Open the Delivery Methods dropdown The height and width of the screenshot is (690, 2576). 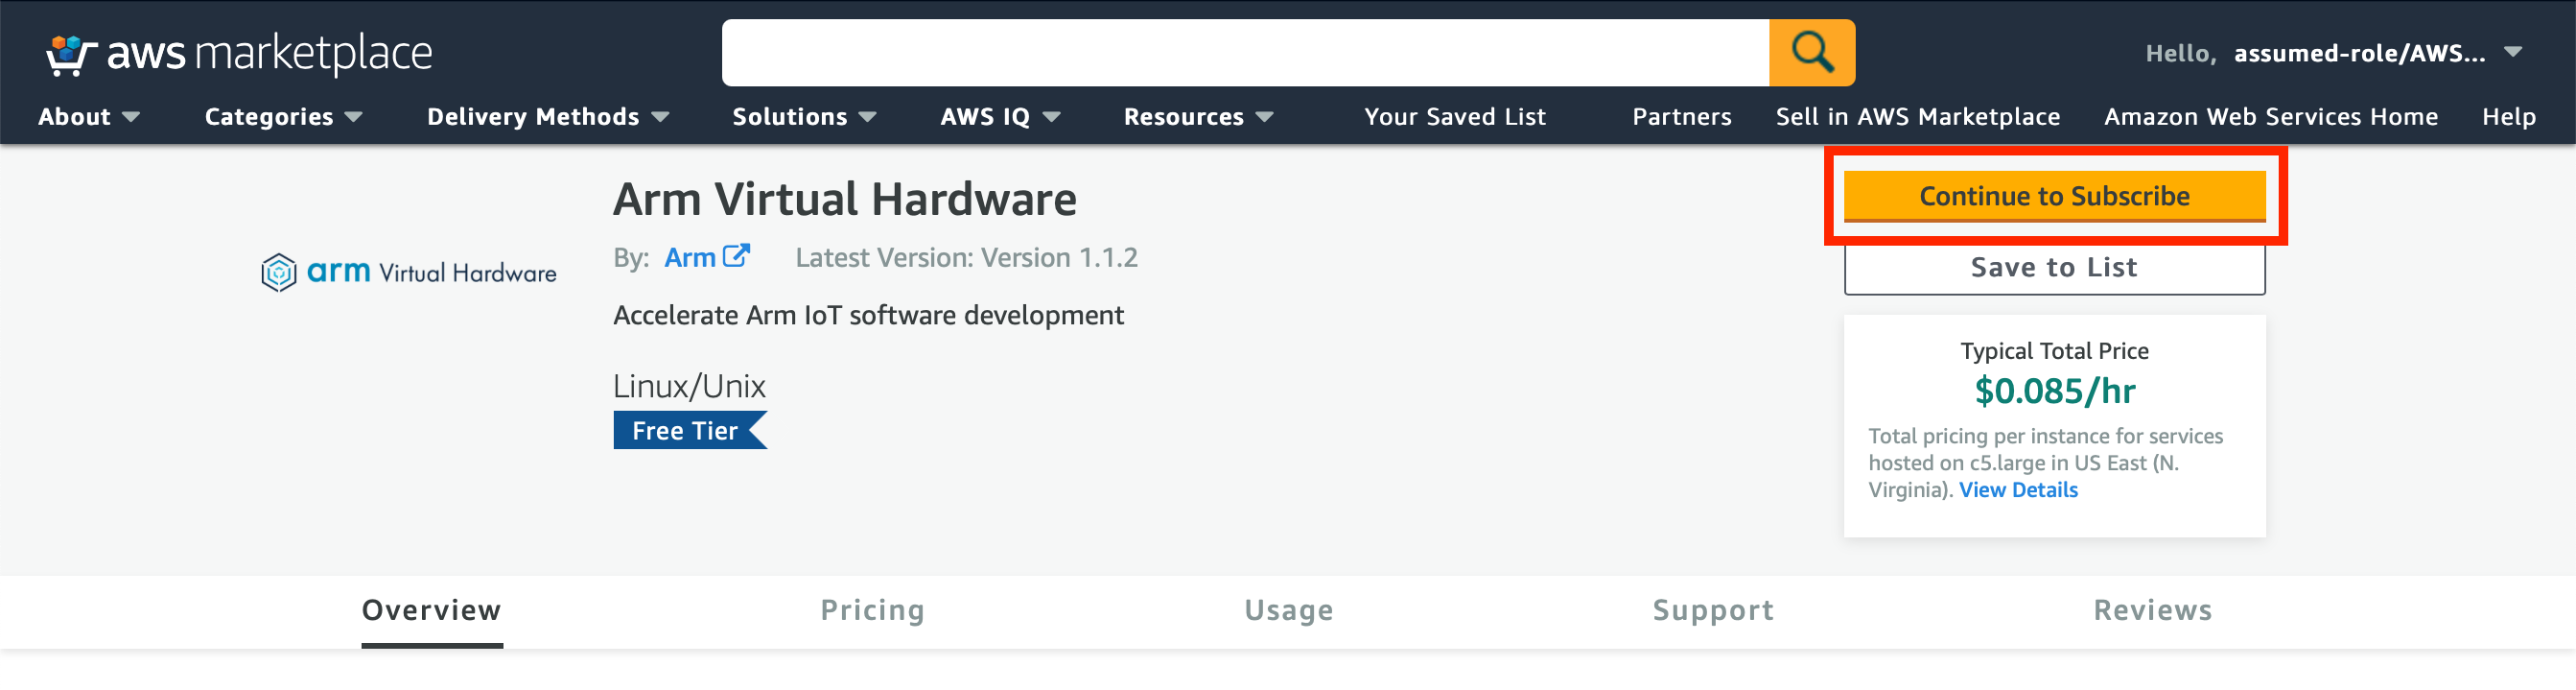click(548, 117)
